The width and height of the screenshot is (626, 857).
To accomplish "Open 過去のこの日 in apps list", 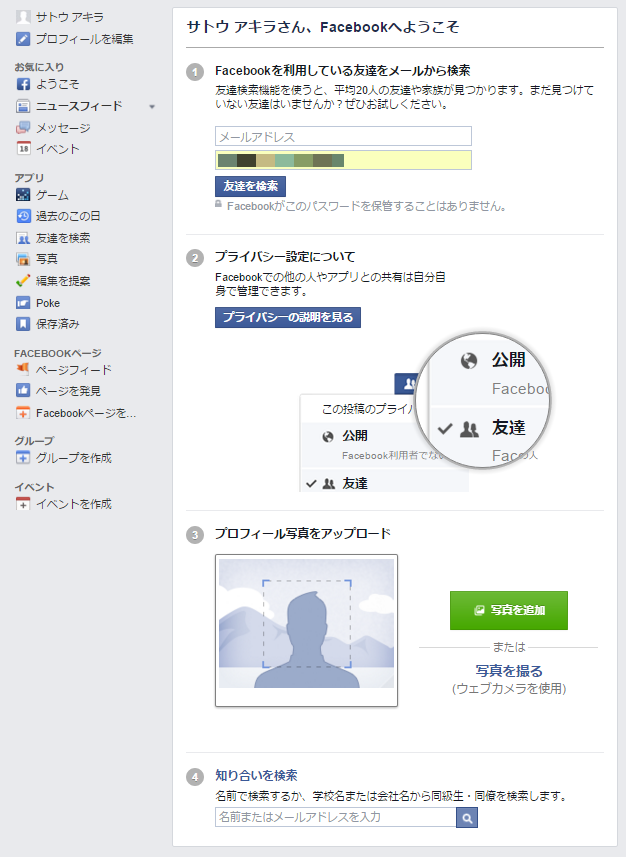I will point(68,216).
